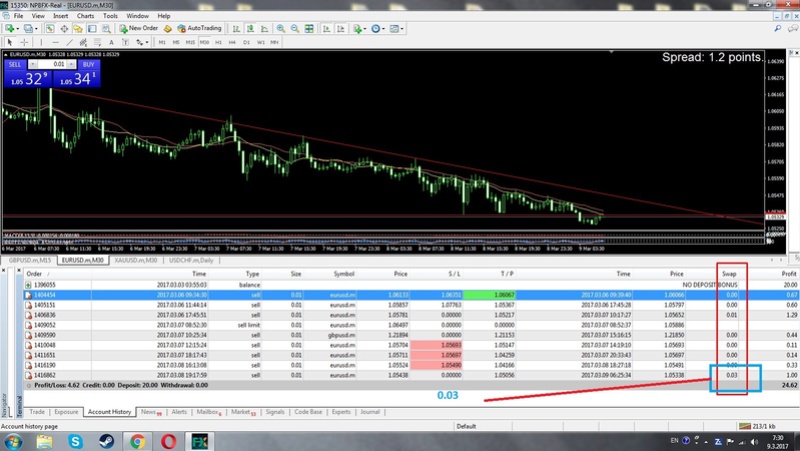Sort history by Profit column header
Viewport: 800px width, 451px height.
(789, 274)
